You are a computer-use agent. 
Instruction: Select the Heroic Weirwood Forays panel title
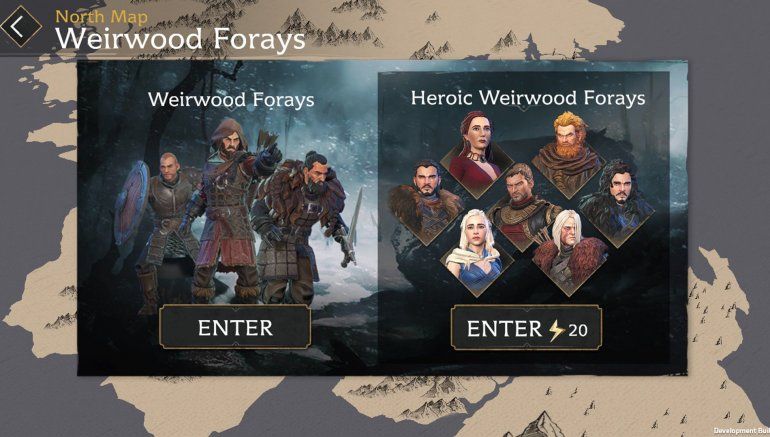528,98
